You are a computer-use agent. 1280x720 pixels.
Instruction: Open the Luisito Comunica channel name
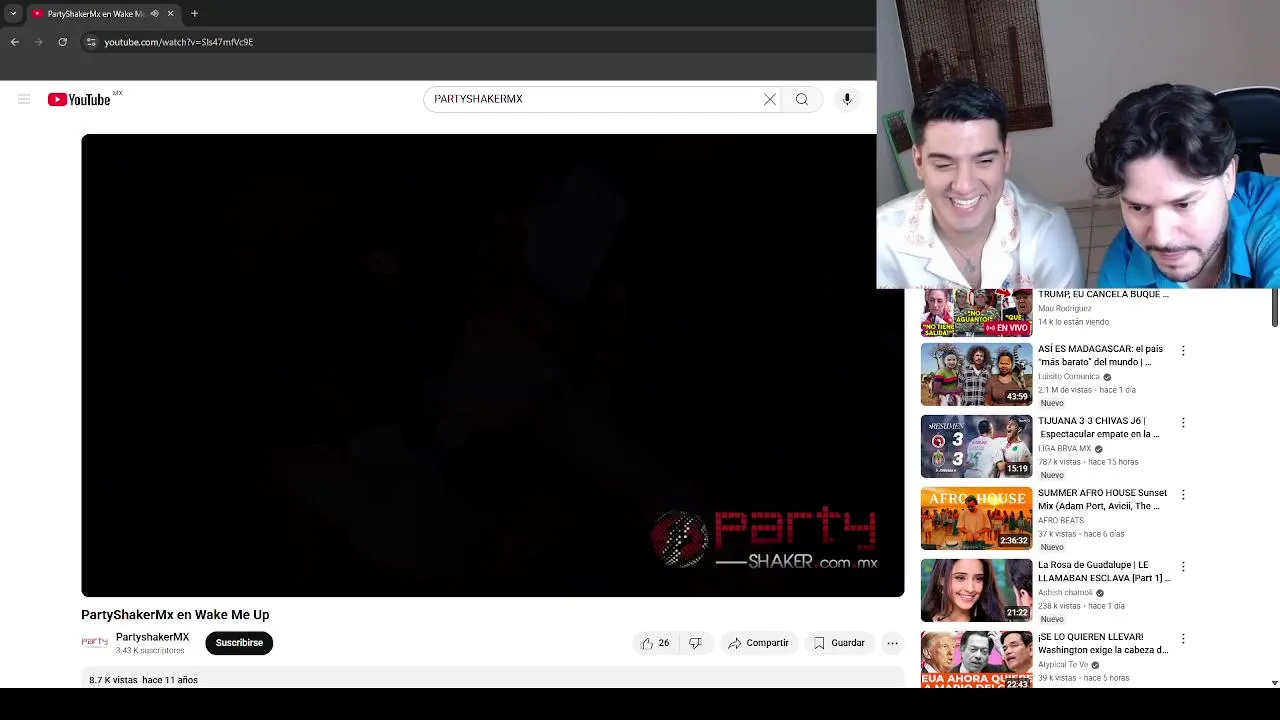1068,377
